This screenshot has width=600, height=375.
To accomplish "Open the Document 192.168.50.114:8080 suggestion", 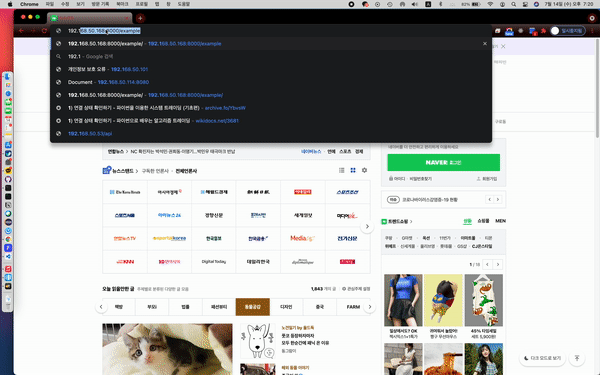I will pos(271,82).
